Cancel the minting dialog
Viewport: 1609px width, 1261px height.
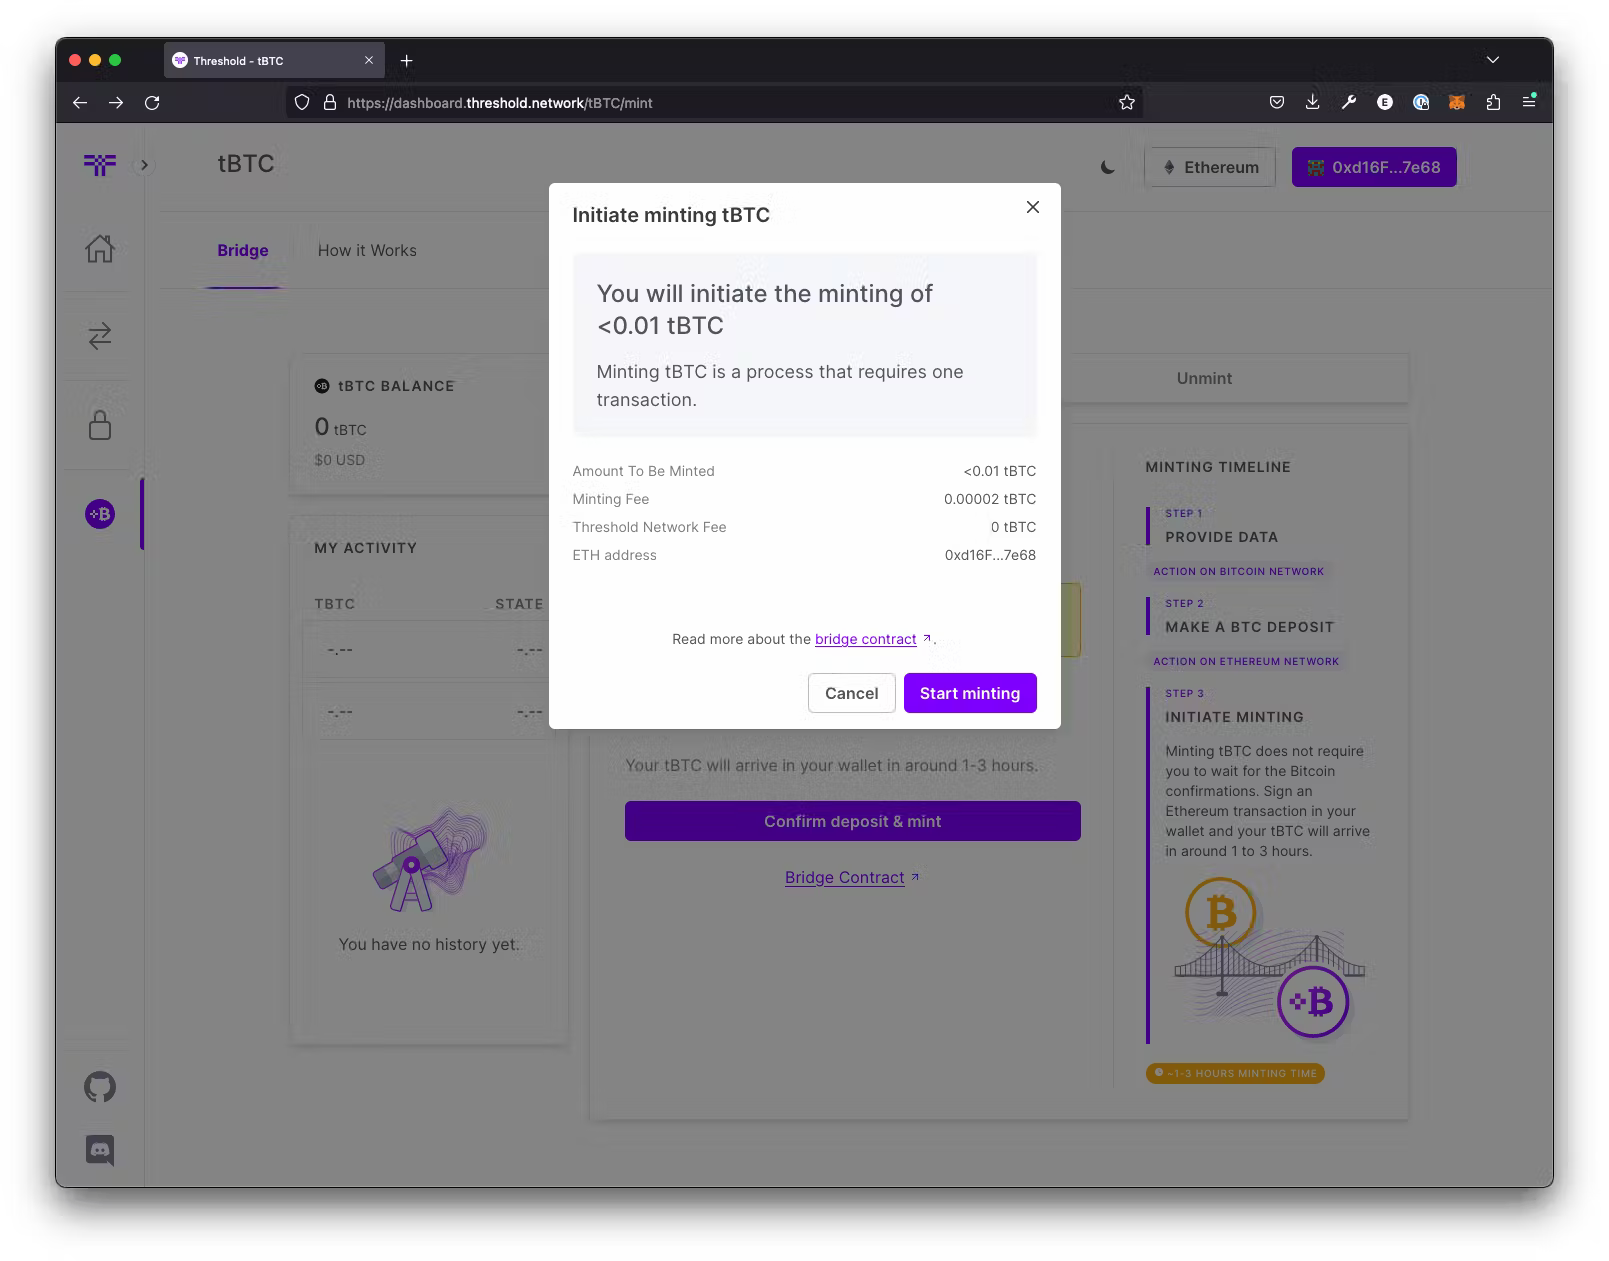(851, 692)
